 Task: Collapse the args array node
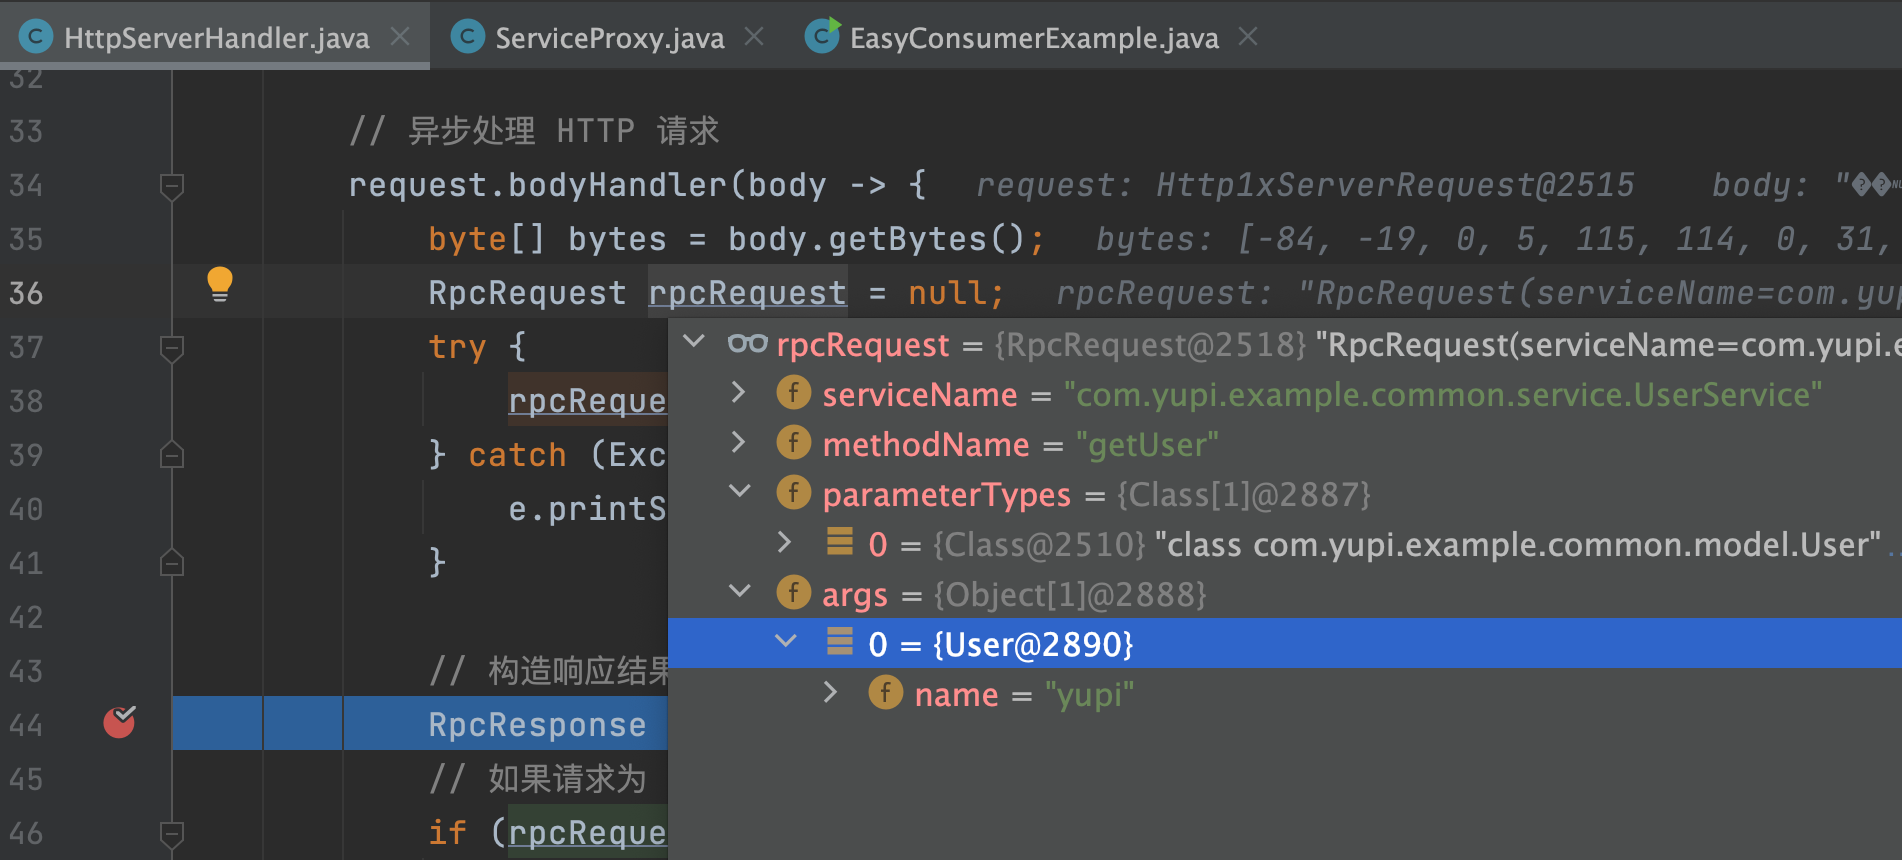pos(739,591)
